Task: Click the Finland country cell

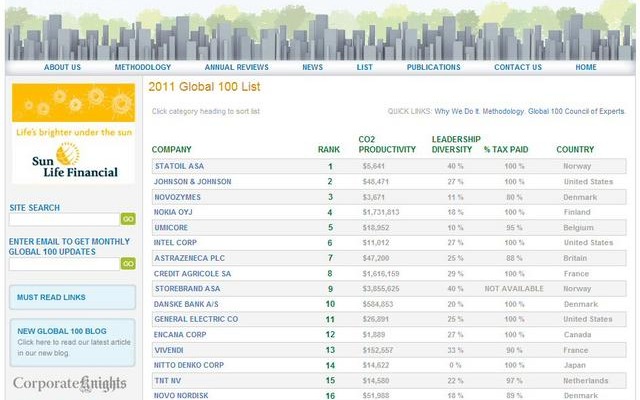Action: click(x=577, y=212)
